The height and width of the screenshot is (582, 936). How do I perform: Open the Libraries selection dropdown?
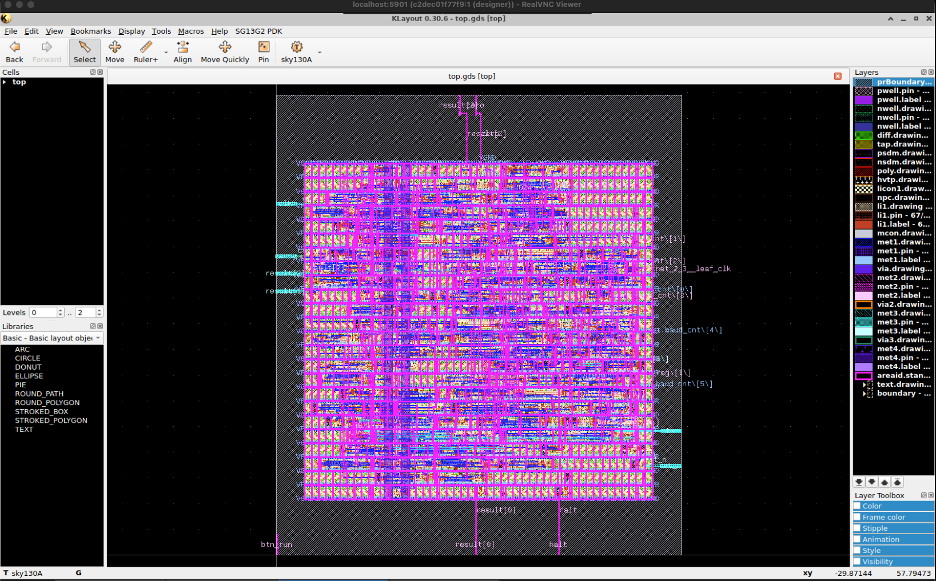52,338
